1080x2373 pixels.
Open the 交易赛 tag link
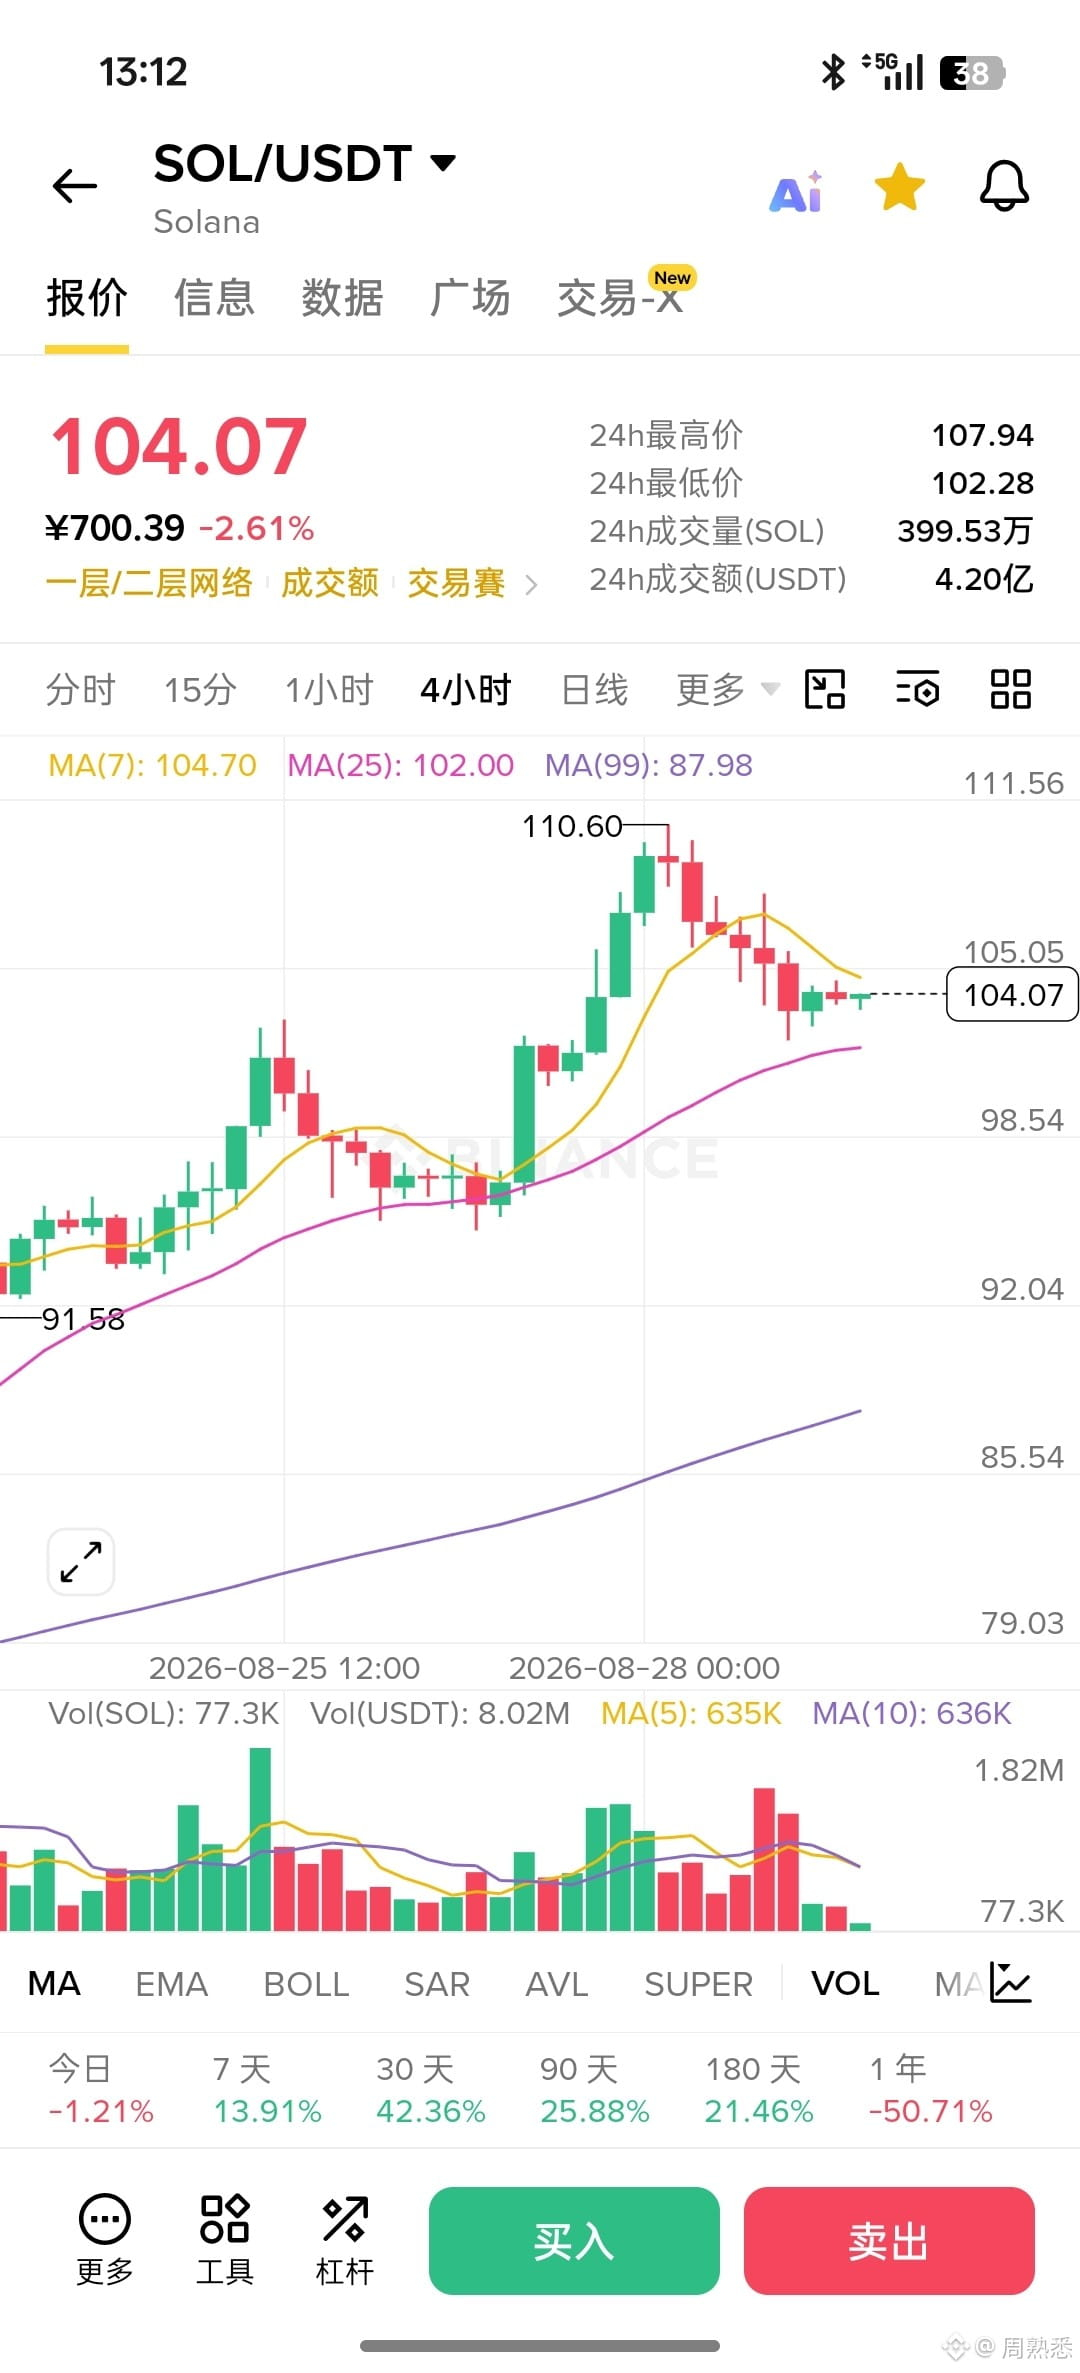(x=456, y=583)
